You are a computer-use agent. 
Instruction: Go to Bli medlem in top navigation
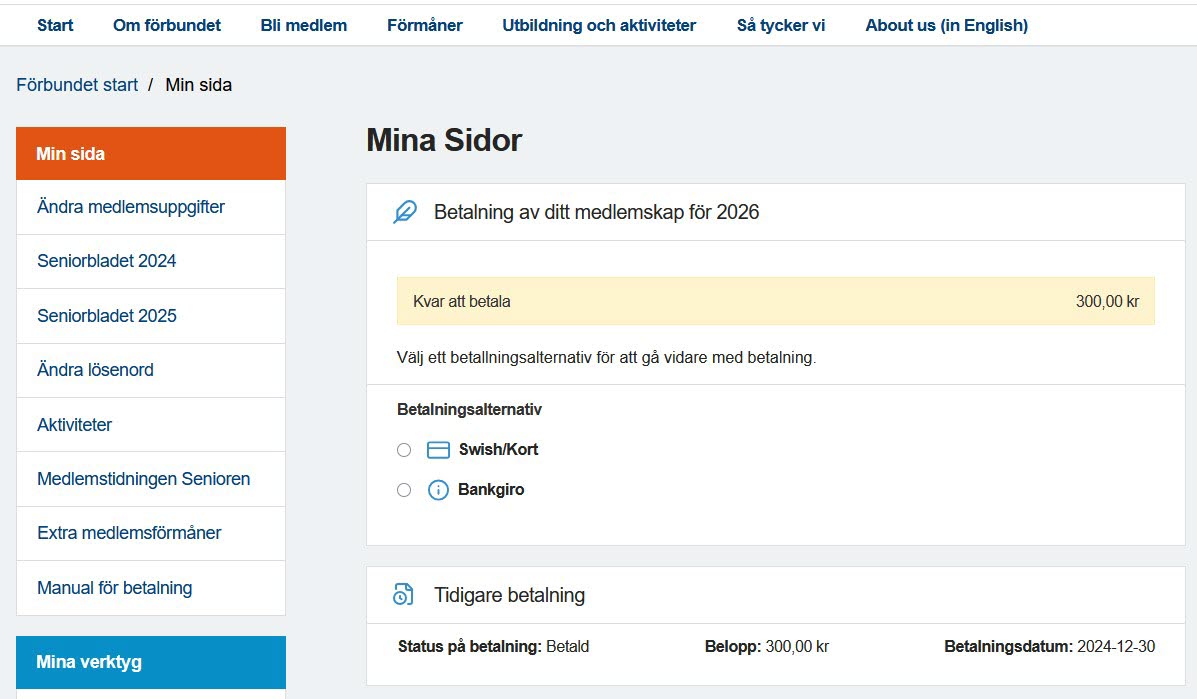pyautogui.click(x=303, y=25)
